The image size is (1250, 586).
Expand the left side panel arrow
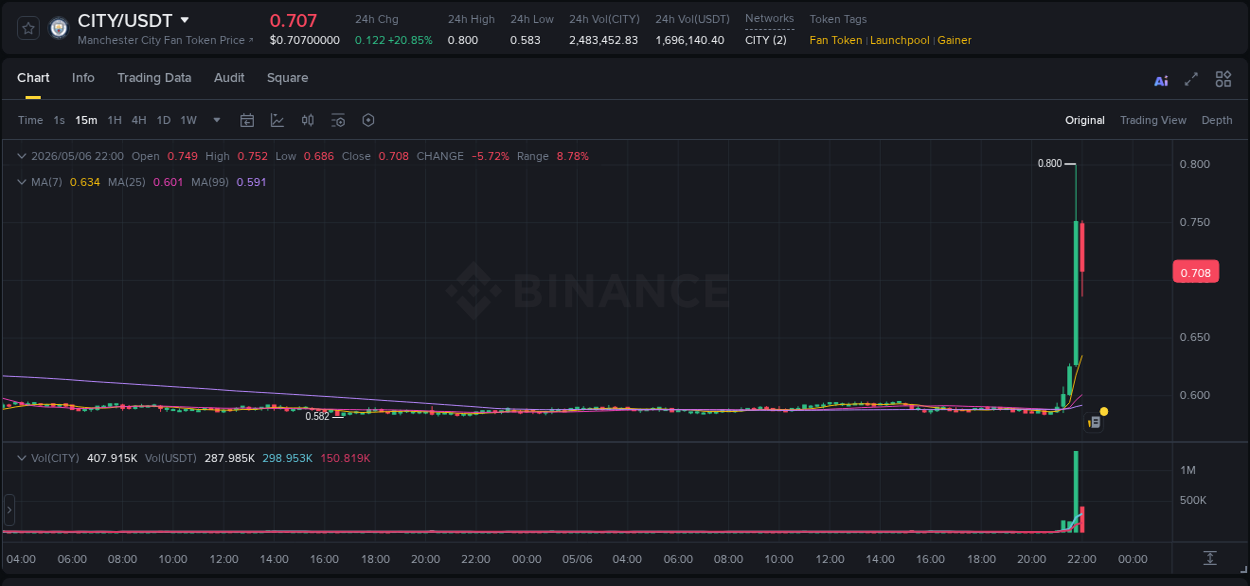pos(9,510)
